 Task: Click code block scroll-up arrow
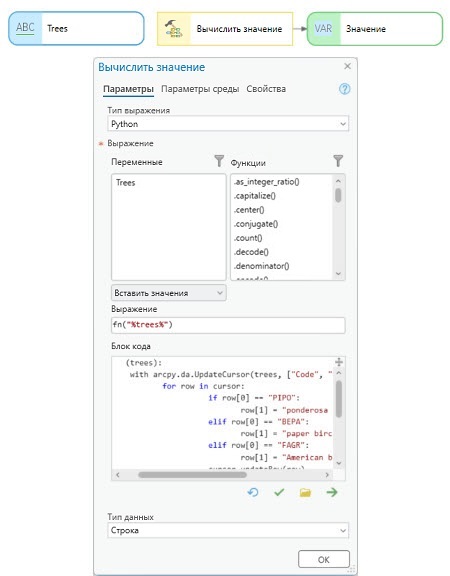(339, 373)
